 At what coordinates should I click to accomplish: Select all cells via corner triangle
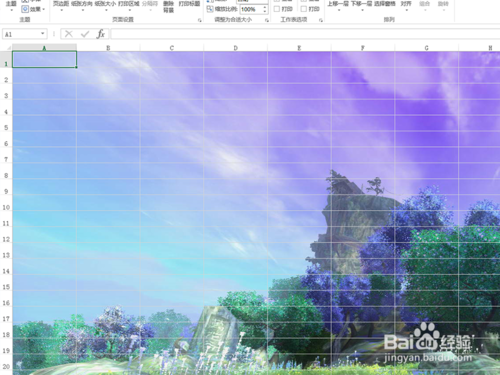click(8, 48)
